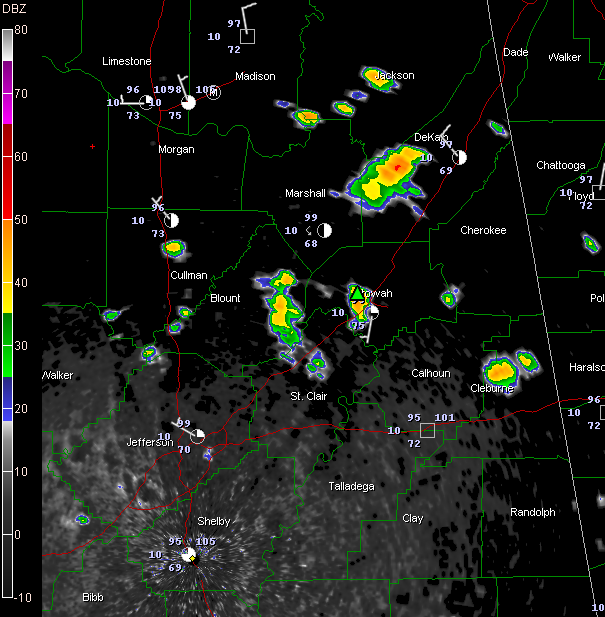The width and height of the screenshot is (605, 617).
Task: Select the Cherokee county label
Action: (483, 231)
